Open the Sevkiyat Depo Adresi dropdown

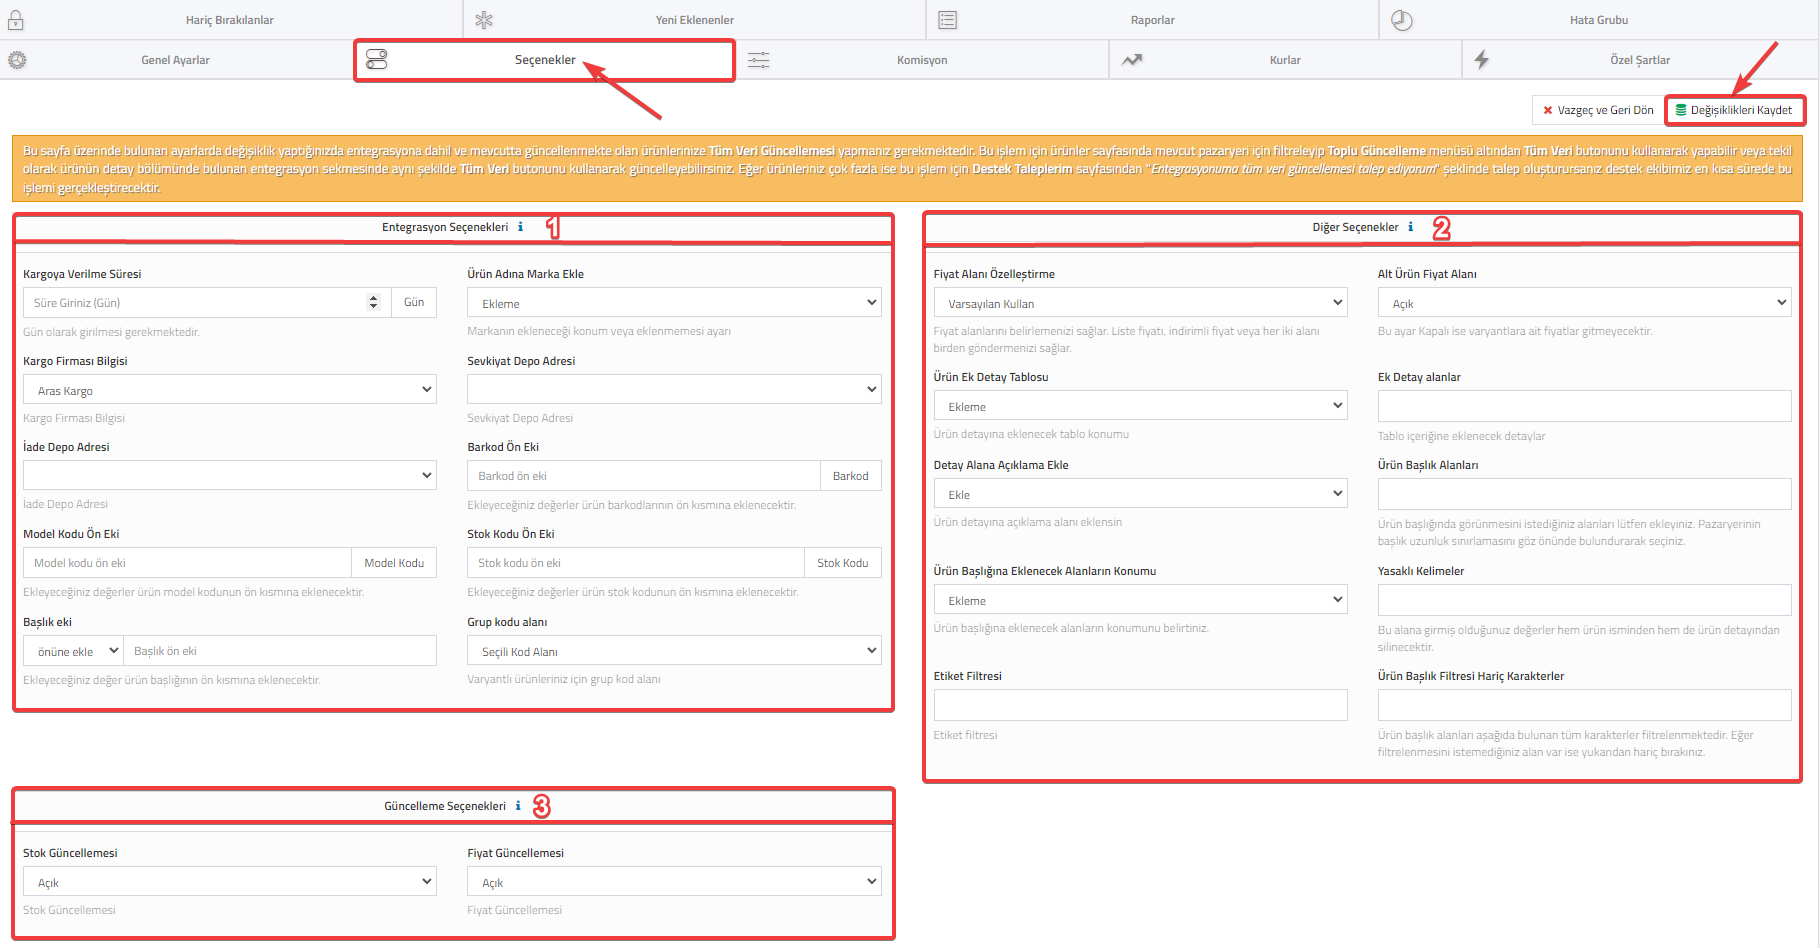point(674,389)
